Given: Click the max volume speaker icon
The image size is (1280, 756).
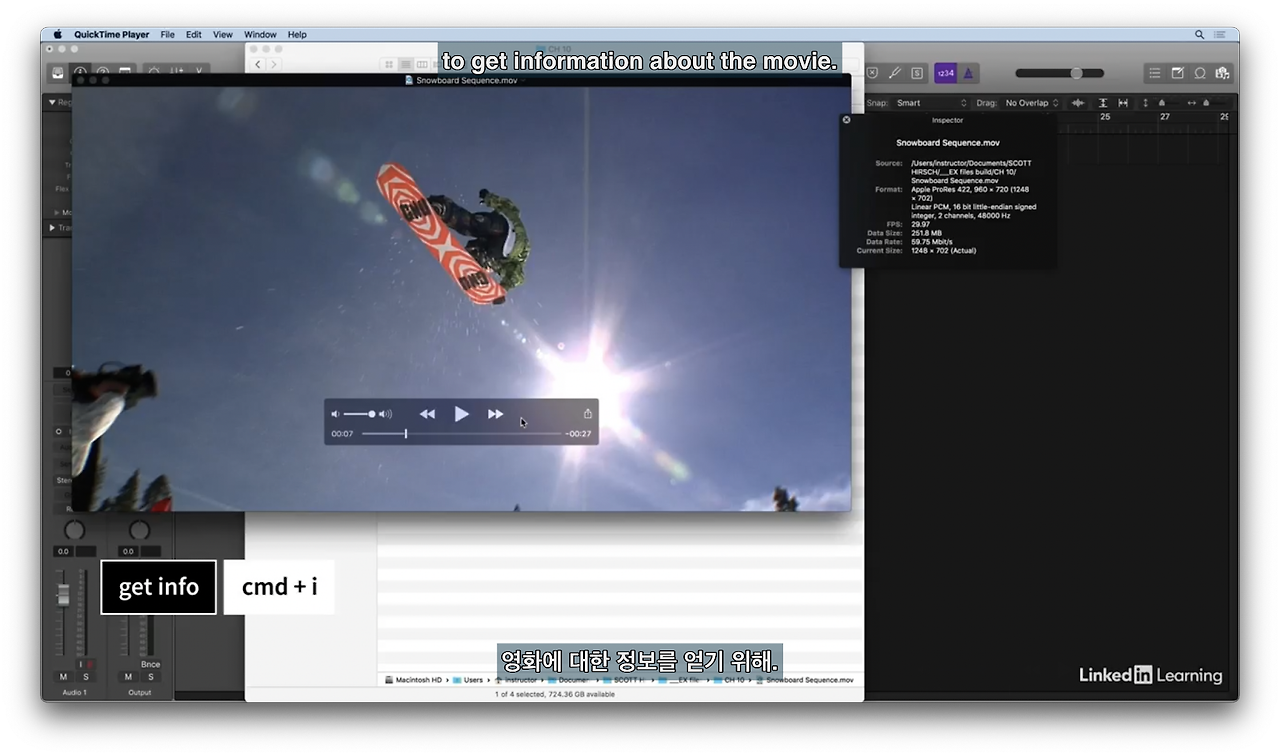Looking at the screenshot, I should [385, 414].
